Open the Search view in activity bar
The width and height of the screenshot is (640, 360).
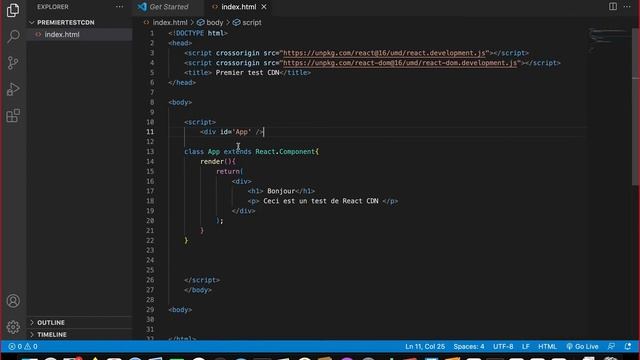[13, 37]
